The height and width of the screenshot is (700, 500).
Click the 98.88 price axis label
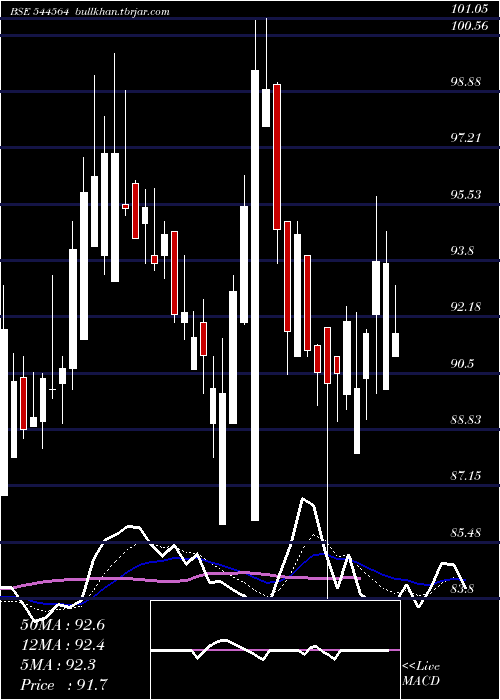[466, 82]
